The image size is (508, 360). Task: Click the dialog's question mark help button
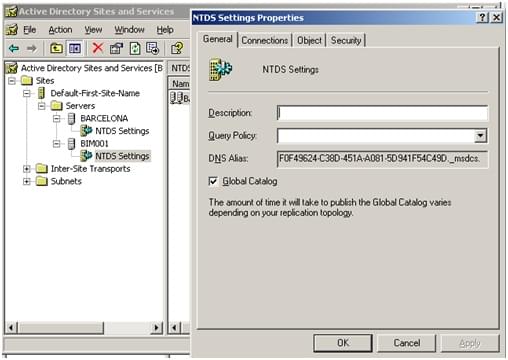coord(482,18)
